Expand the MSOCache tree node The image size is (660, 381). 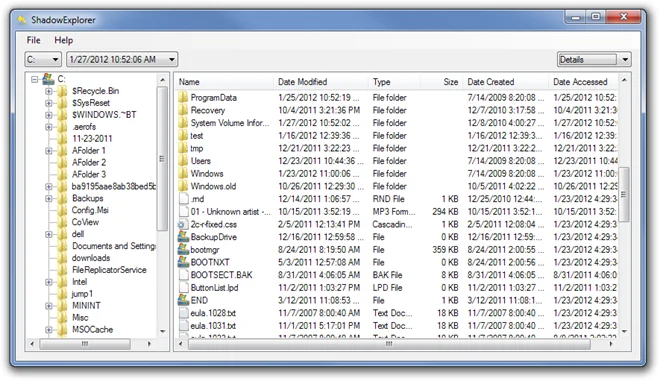pos(49,330)
